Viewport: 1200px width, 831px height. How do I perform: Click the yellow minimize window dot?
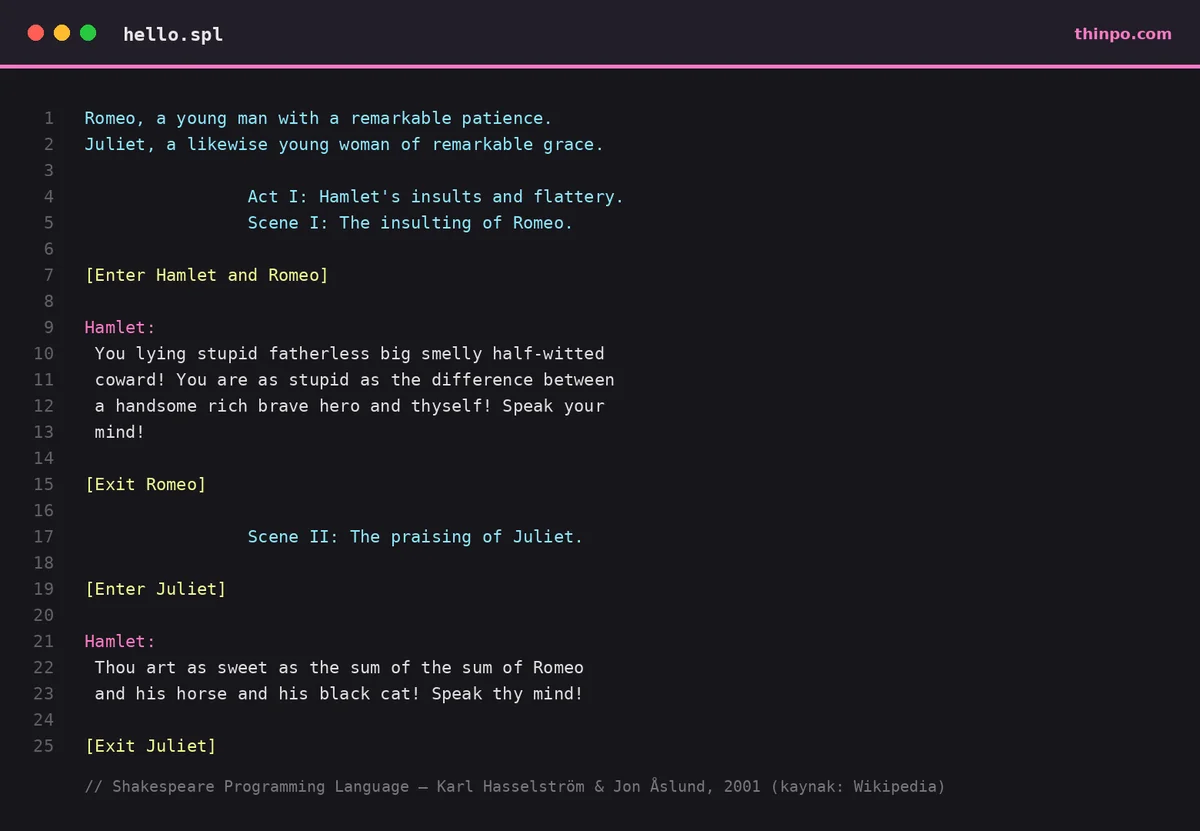62,33
